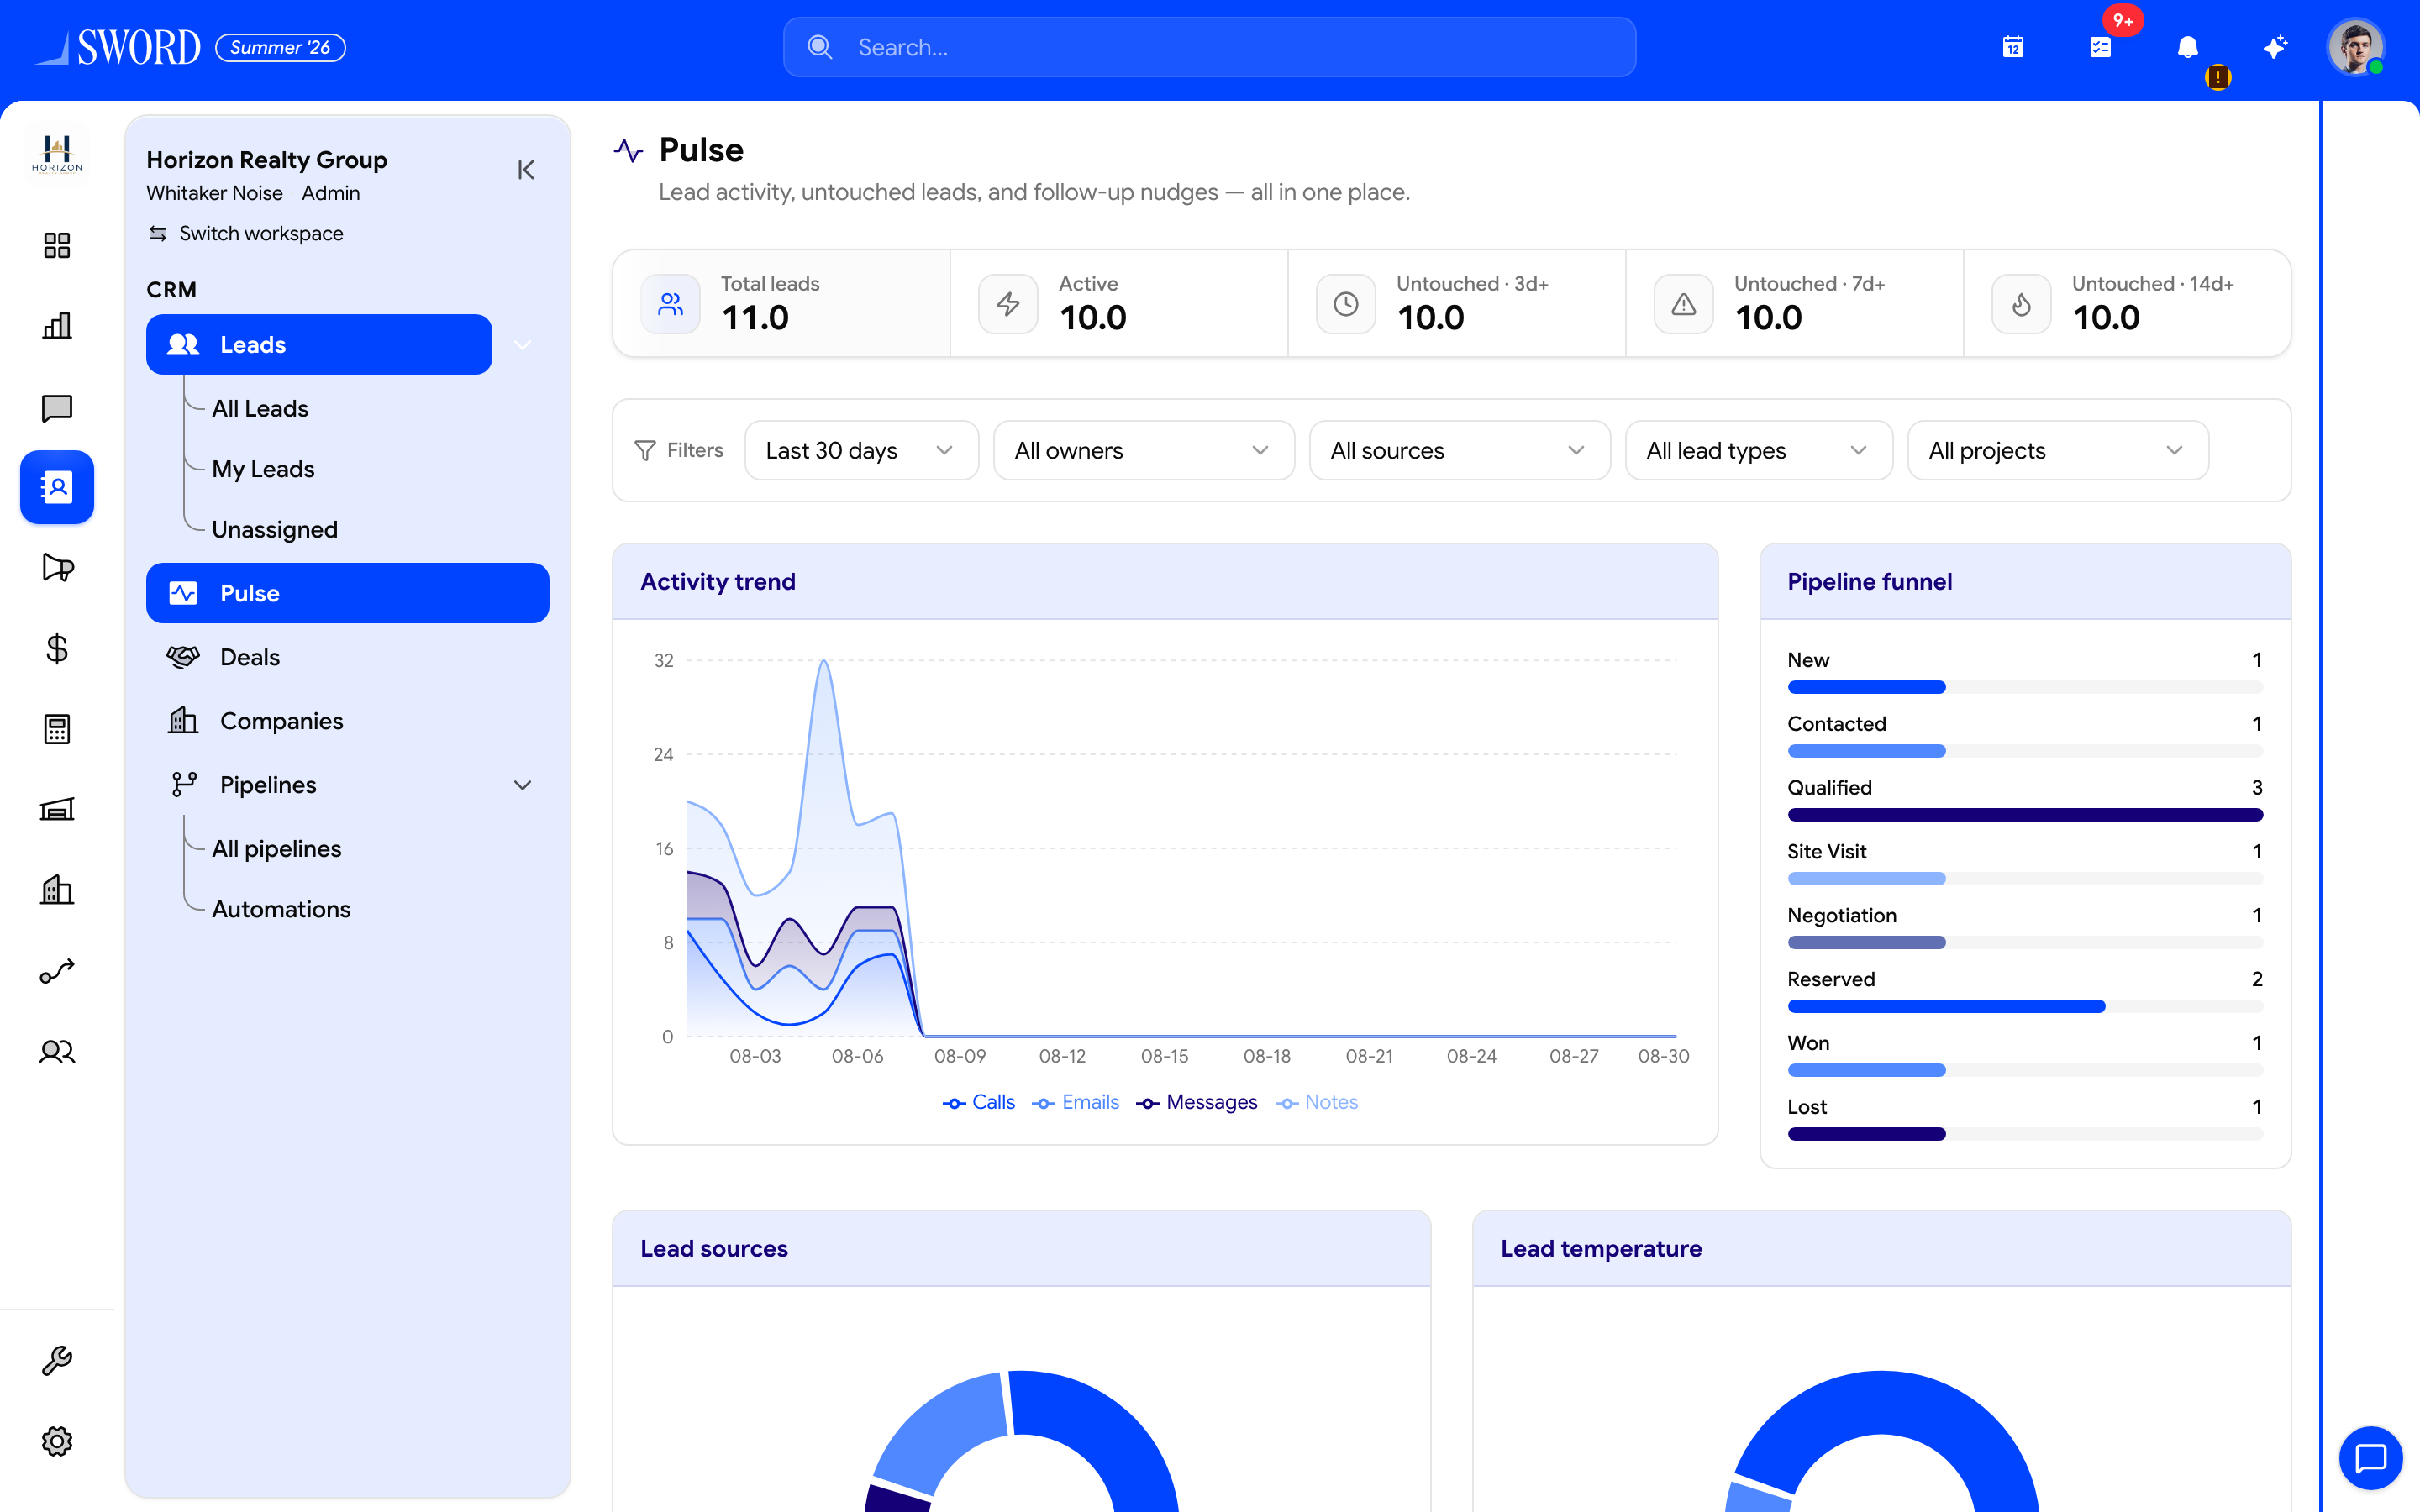
Task: Open the All lead types dropdown
Action: tap(1759, 450)
